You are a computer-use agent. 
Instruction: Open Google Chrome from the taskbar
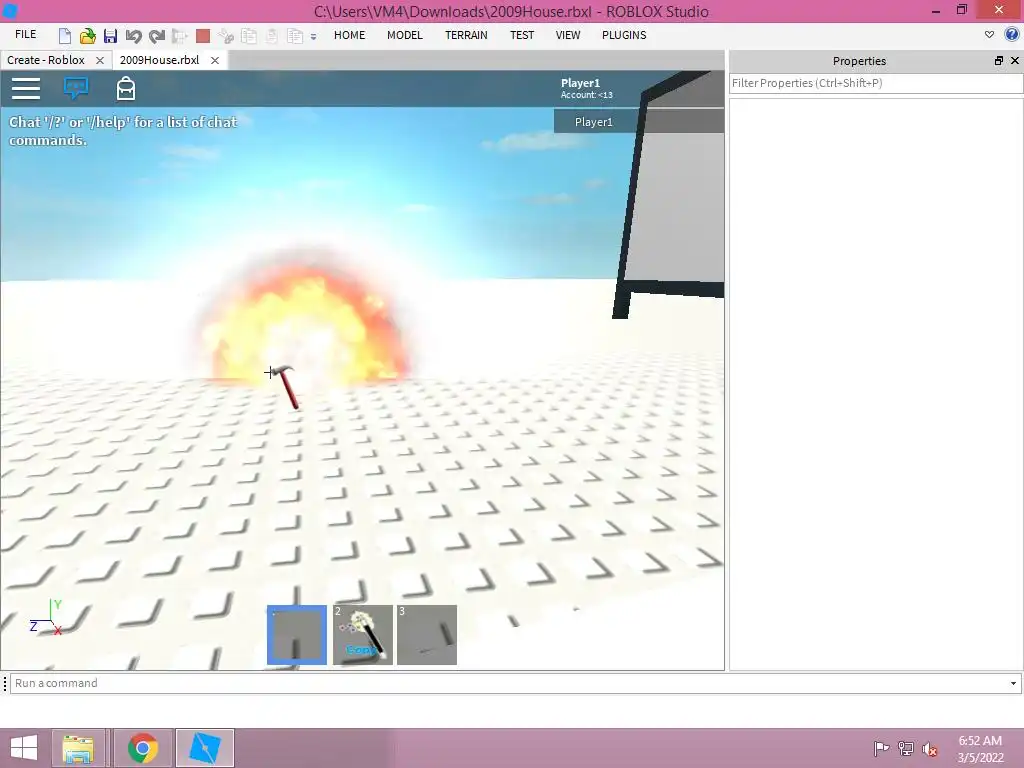pos(143,748)
